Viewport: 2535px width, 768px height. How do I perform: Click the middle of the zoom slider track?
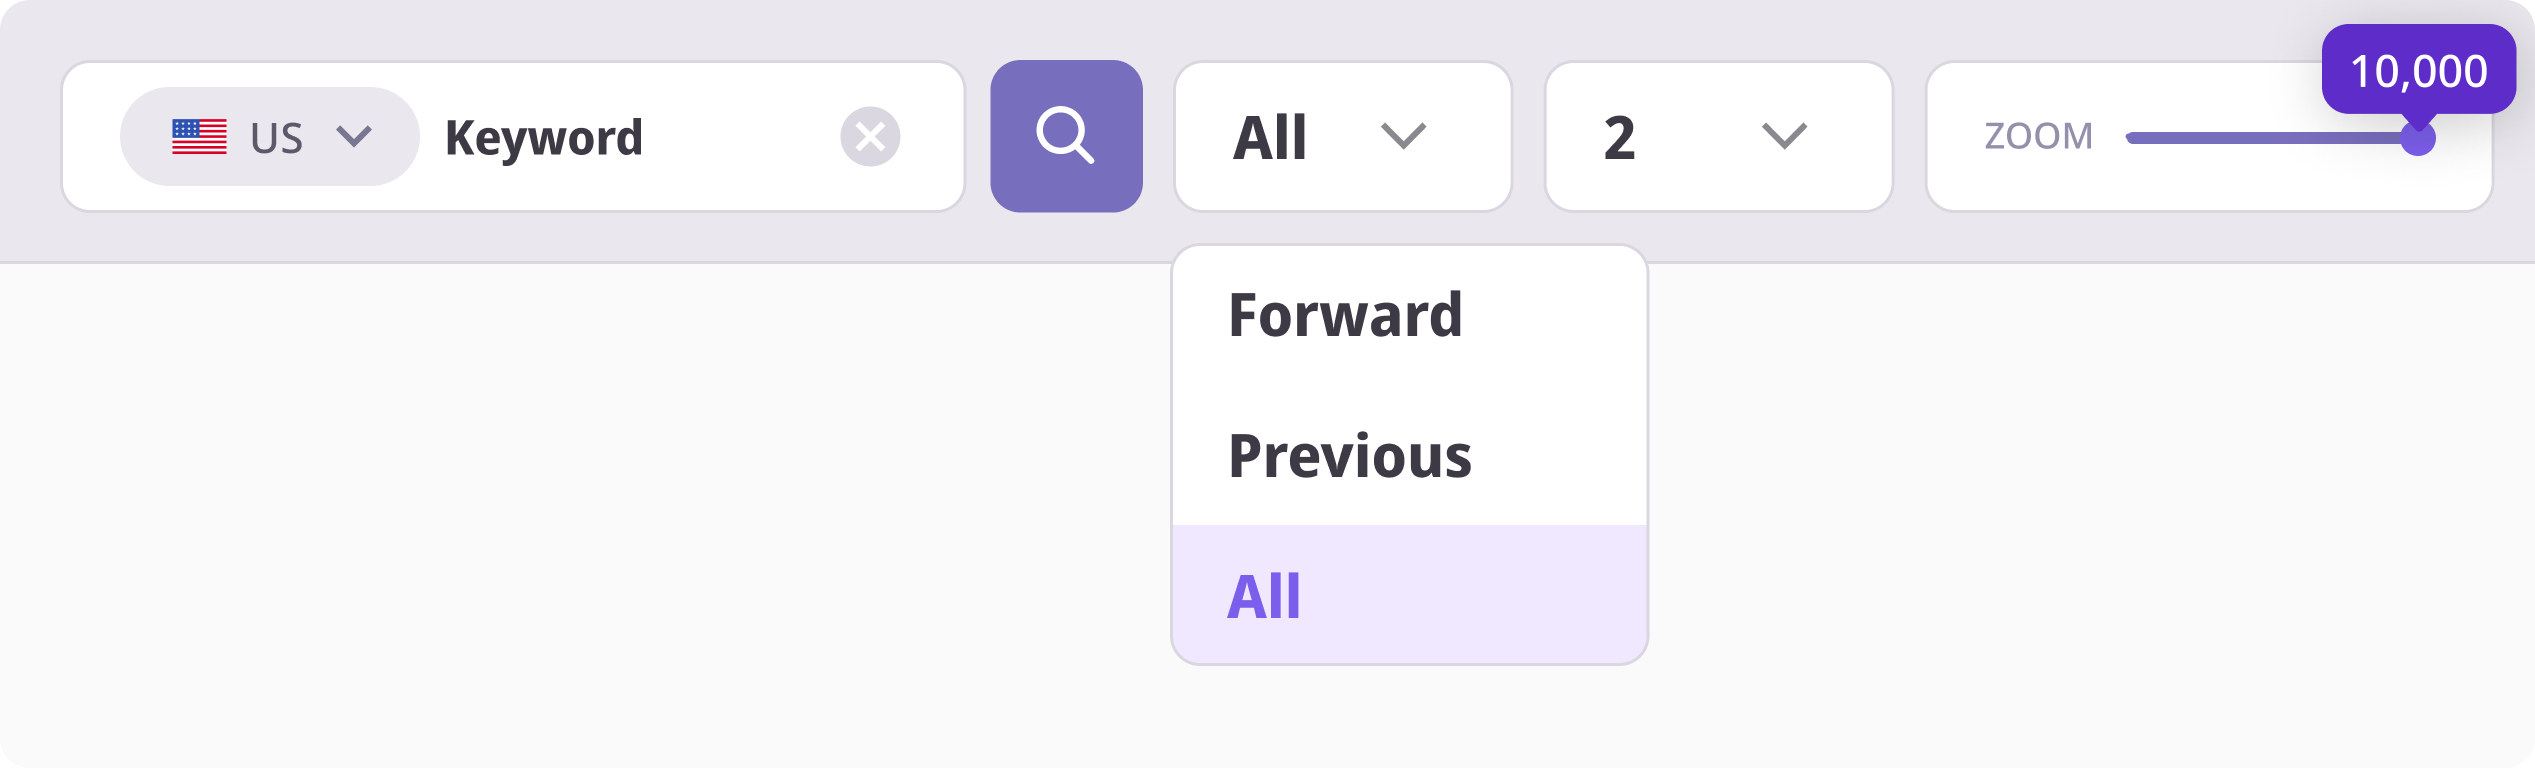click(2270, 138)
